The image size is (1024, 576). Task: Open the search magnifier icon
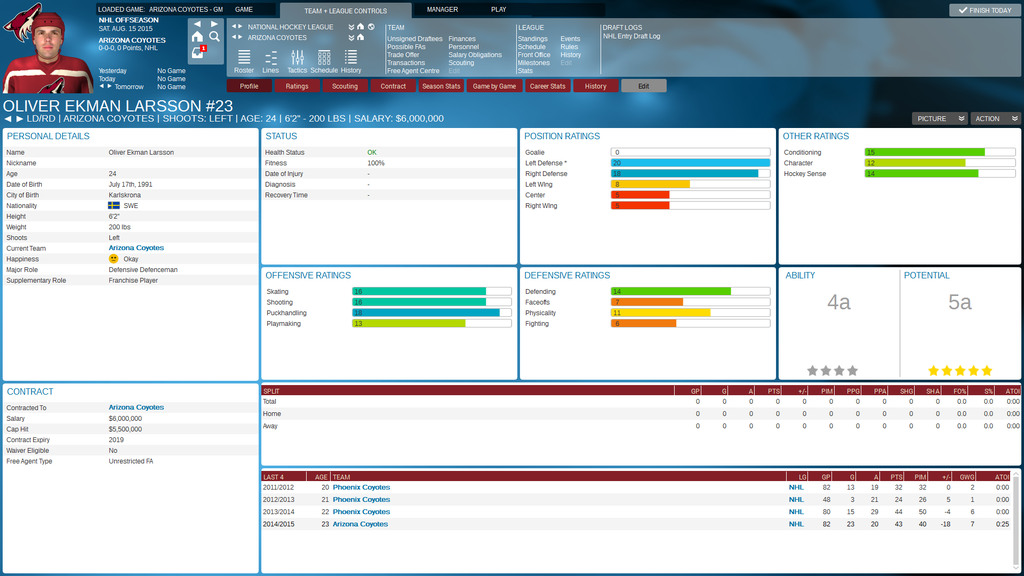[x=214, y=37]
